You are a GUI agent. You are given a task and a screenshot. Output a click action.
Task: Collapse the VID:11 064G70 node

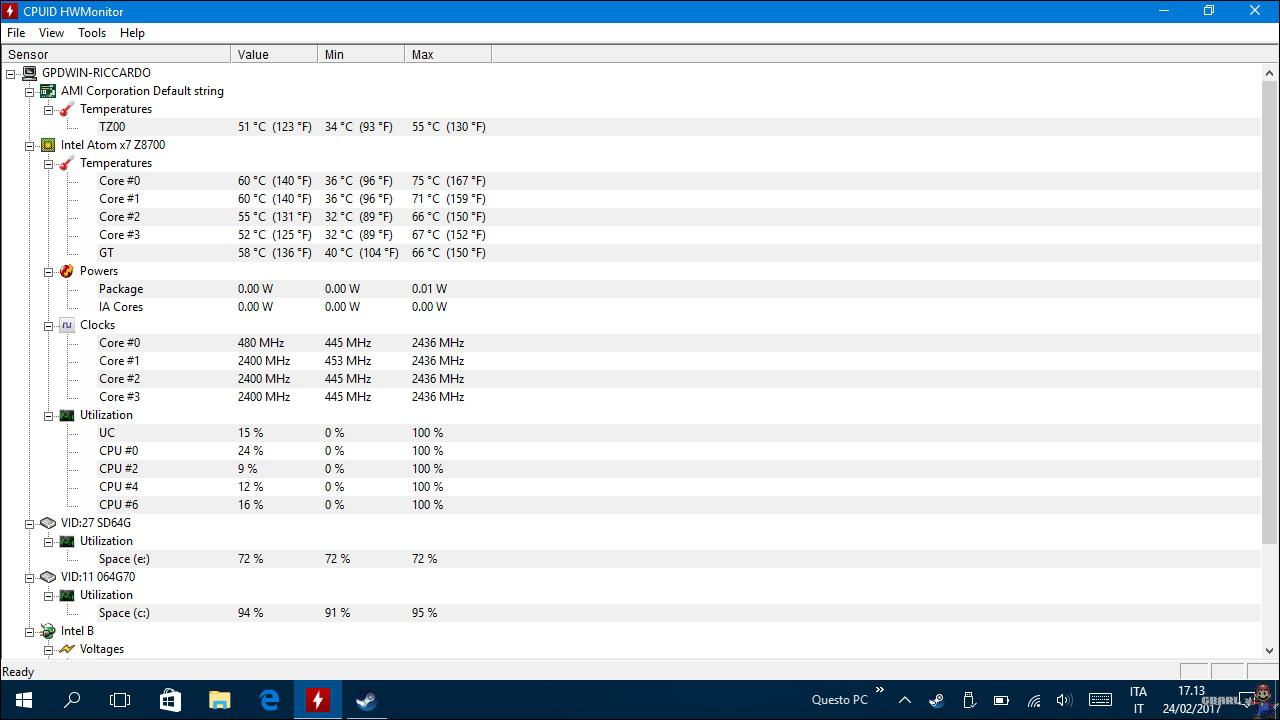tap(30, 577)
